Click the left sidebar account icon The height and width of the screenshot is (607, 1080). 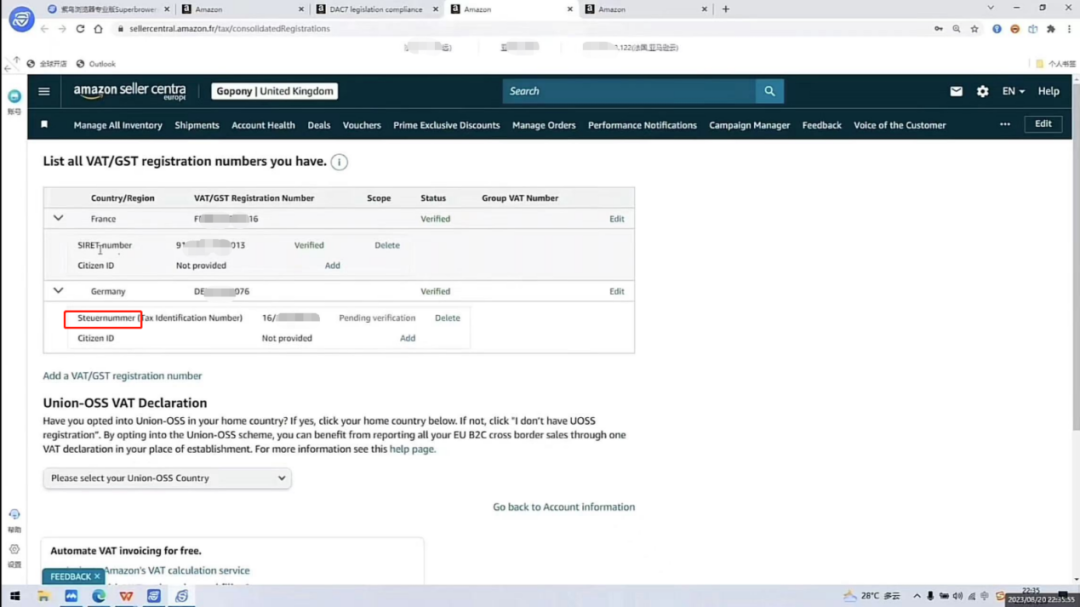[x=14, y=96]
